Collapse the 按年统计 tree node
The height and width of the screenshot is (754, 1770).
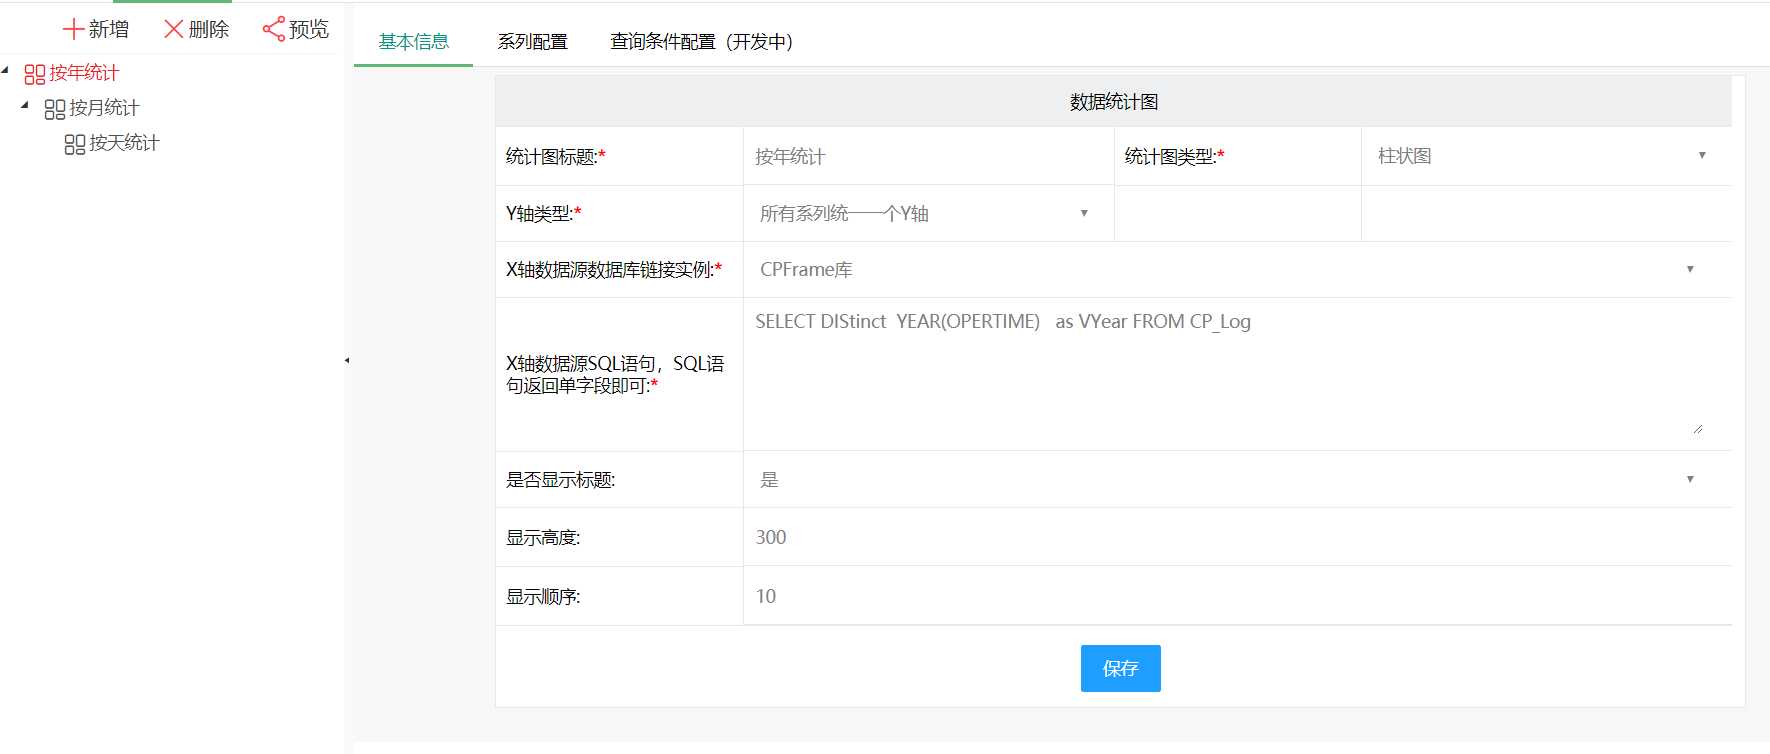tap(6, 70)
